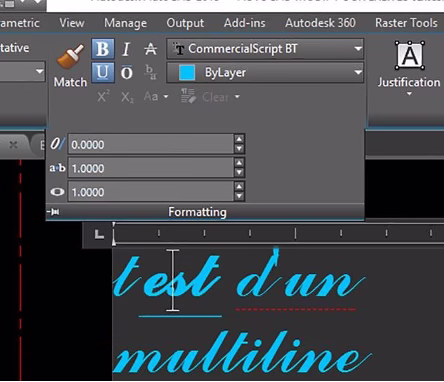Screen dimensions: 444x382
Task: Click the hanging indent marker on ruler
Action: pos(114,242)
